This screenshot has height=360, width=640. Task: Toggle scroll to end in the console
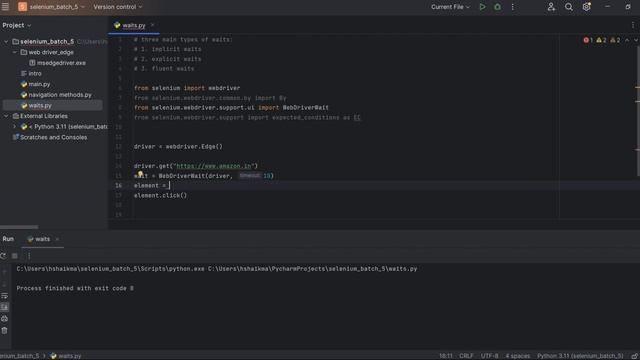(x=4, y=307)
